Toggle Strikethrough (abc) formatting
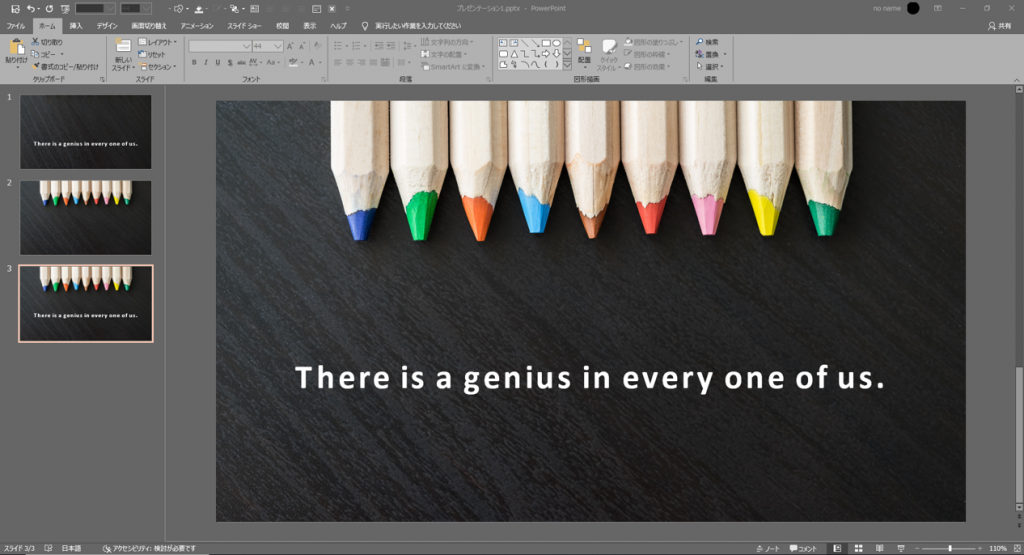This screenshot has width=1024, height=555. click(242, 63)
